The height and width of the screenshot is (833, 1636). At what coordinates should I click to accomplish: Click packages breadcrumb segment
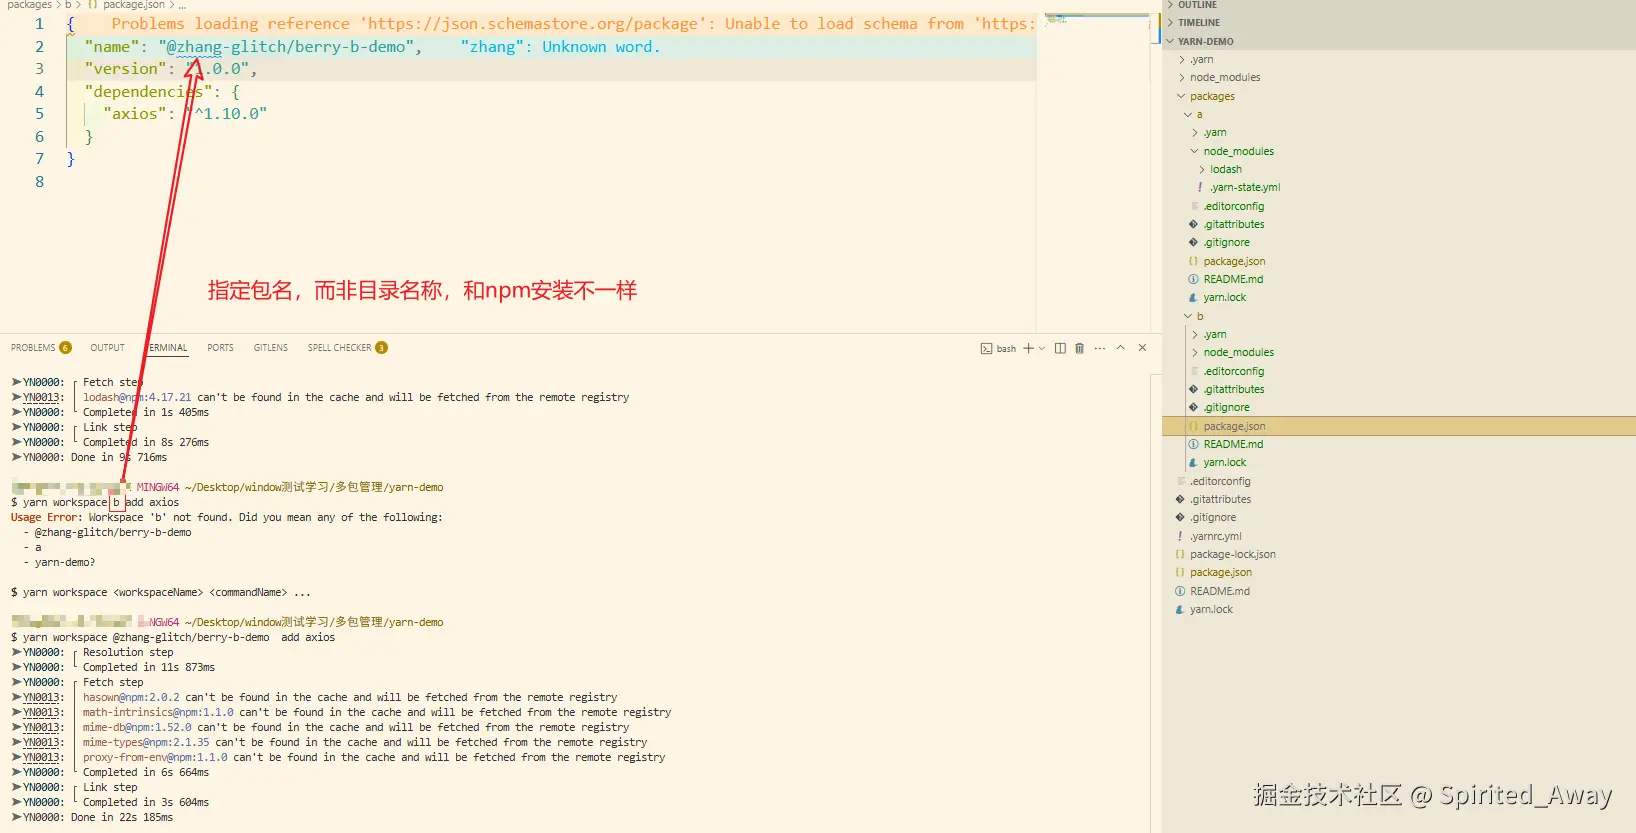[x=29, y=5]
